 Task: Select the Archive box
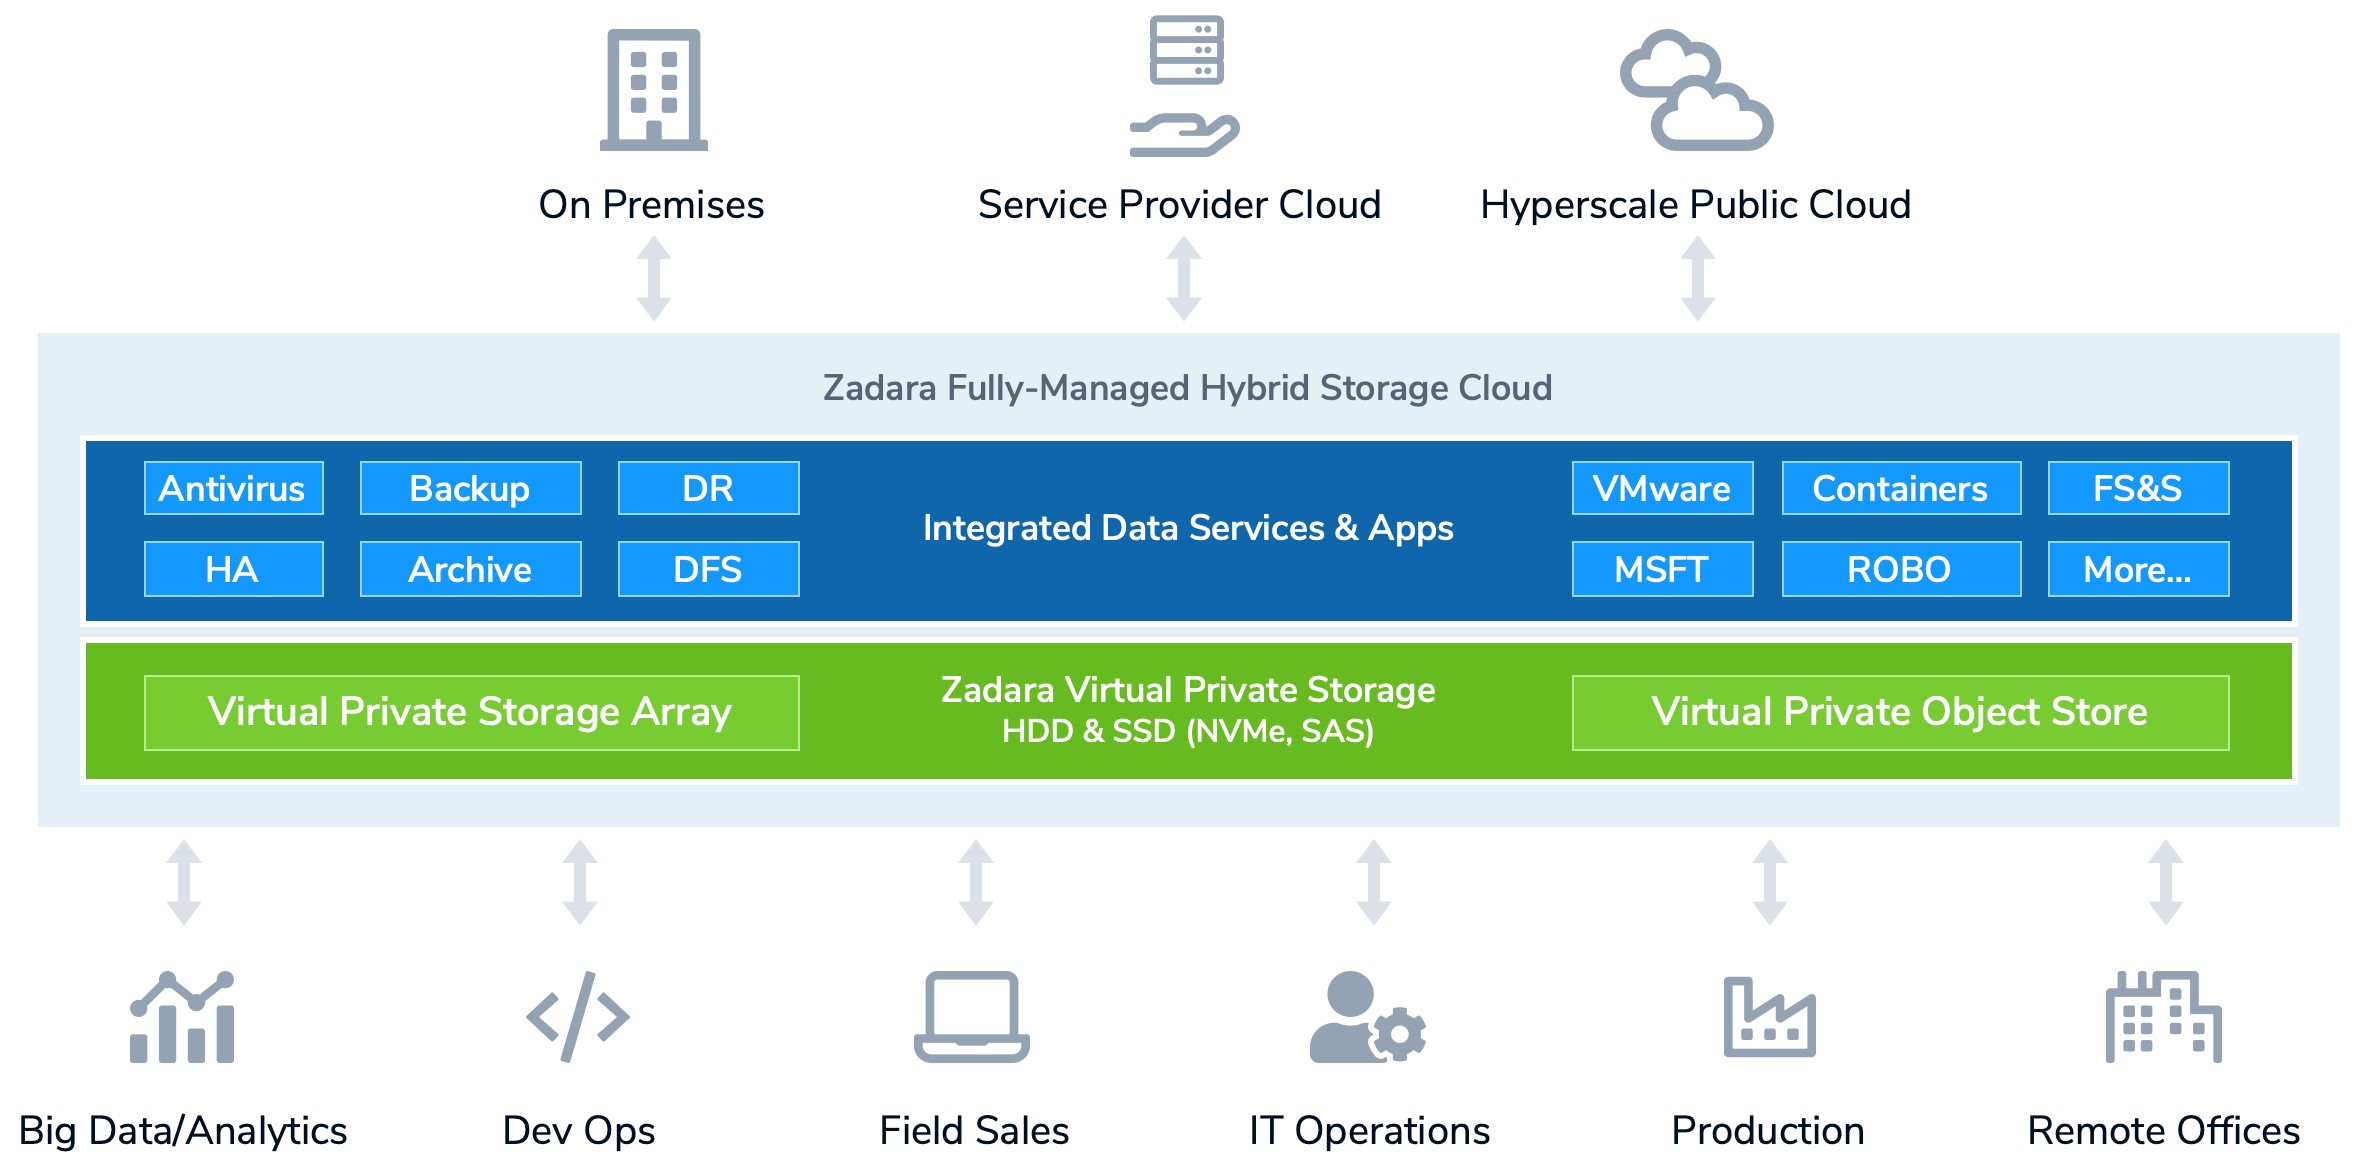pos(471,569)
